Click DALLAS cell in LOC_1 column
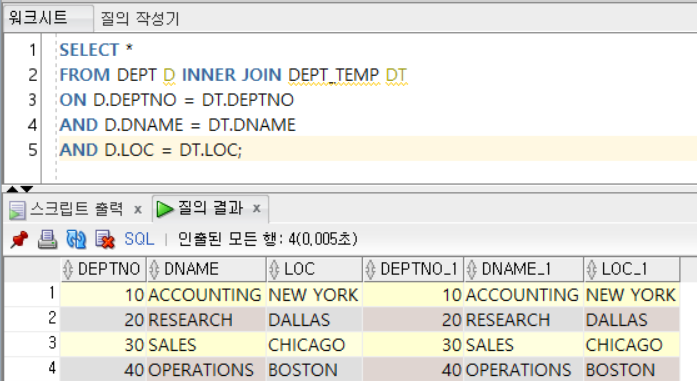Screen dimensions: 697x381 point(632,320)
